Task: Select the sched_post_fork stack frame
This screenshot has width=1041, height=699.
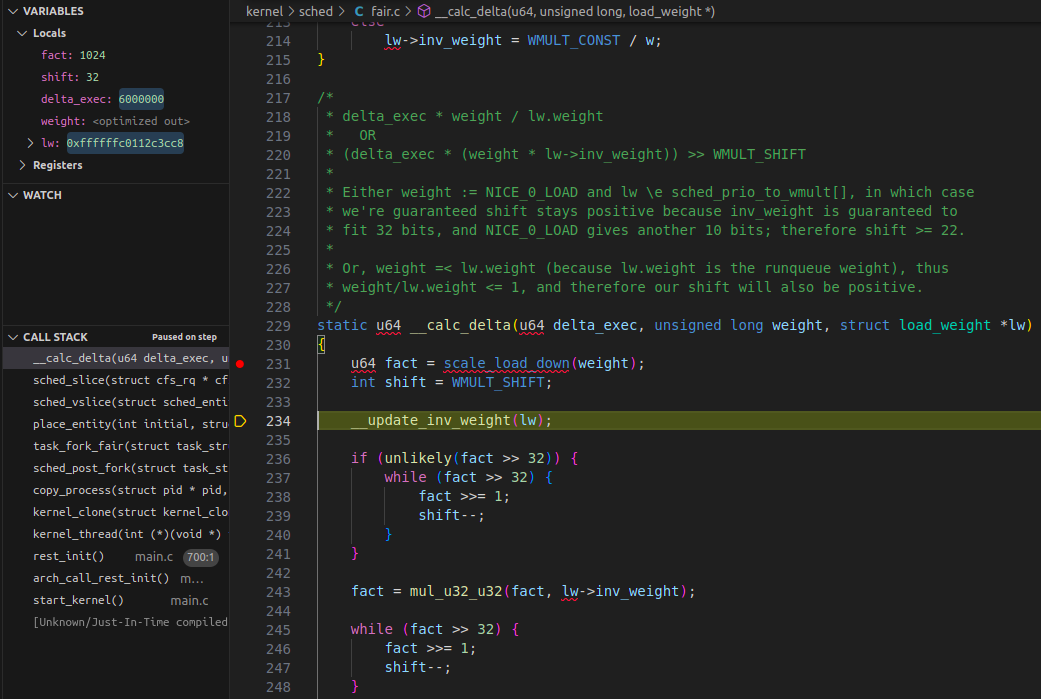Action: pyautogui.click(x=116, y=468)
